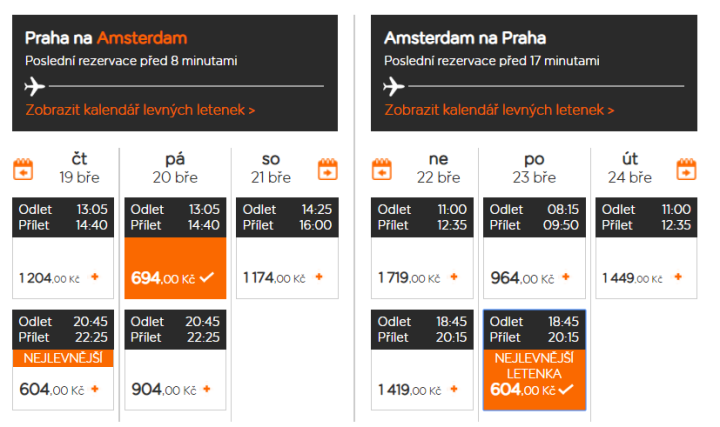Image resolution: width=720 pixels, height=427 pixels.
Task: Open the low fare calendar for Amsterdam–Praha
Action: (x=499, y=110)
